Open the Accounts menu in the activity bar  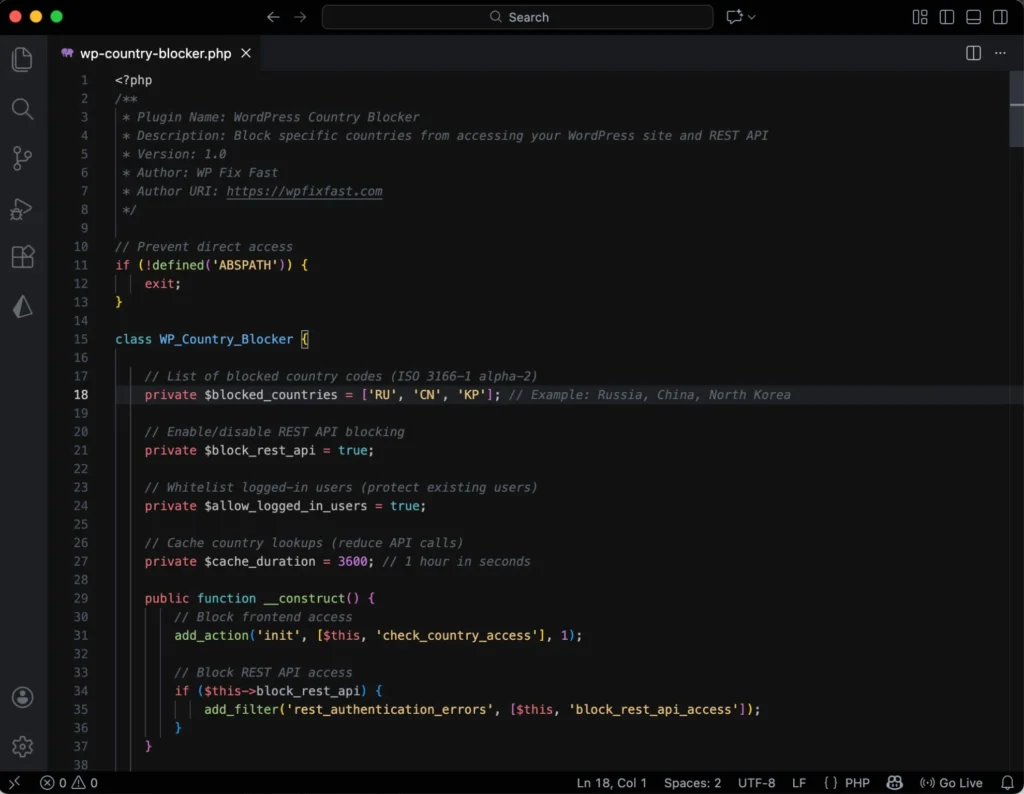click(x=22, y=697)
